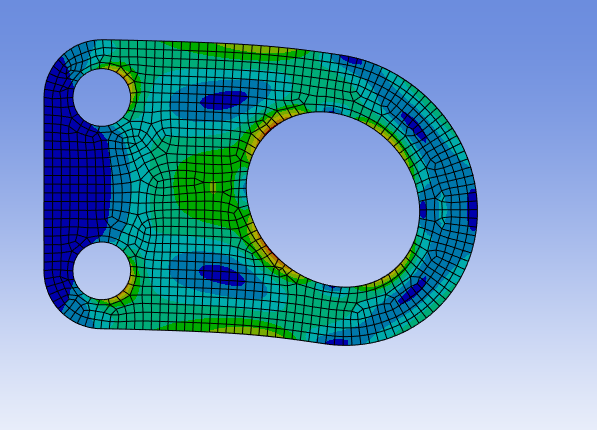Pick the dark blue oval spot between the upper small hole and large hole
This screenshot has width=597, height=430.
[223, 100]
